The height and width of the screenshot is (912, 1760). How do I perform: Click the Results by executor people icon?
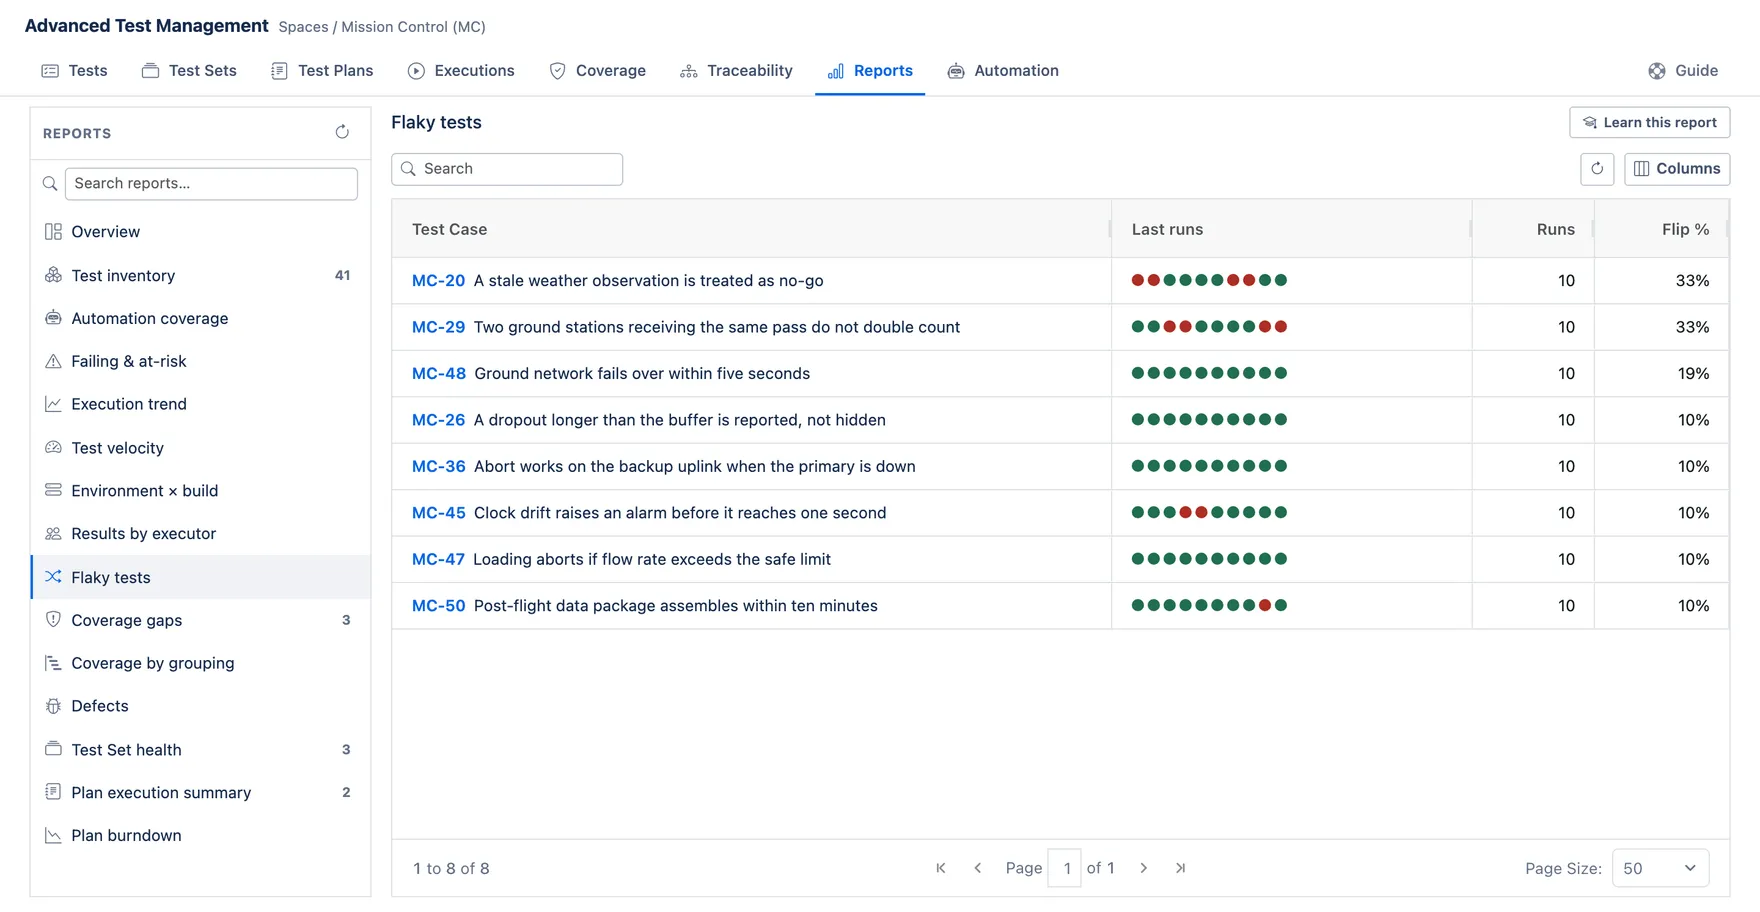(x=53, y=533)
